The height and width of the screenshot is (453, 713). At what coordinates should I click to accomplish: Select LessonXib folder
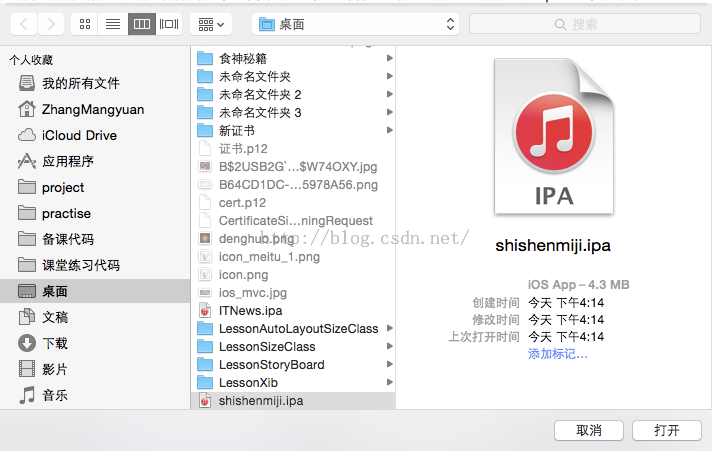pyautogui.click(x=293, y=383)
